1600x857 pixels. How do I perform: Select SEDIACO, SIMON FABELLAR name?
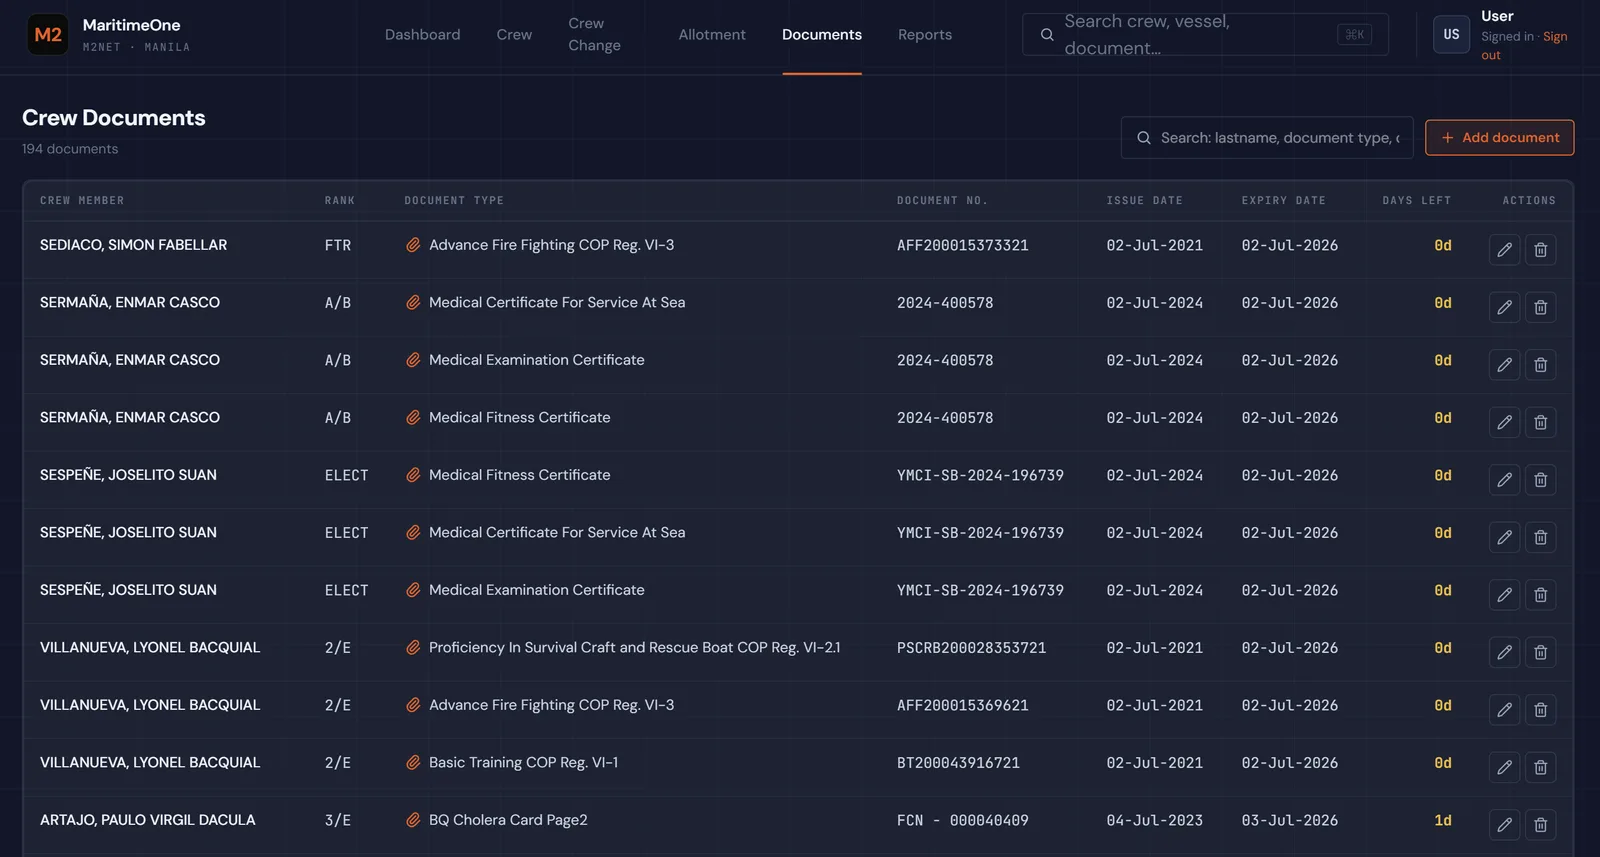pyautogui.click(x=133, y=245)
